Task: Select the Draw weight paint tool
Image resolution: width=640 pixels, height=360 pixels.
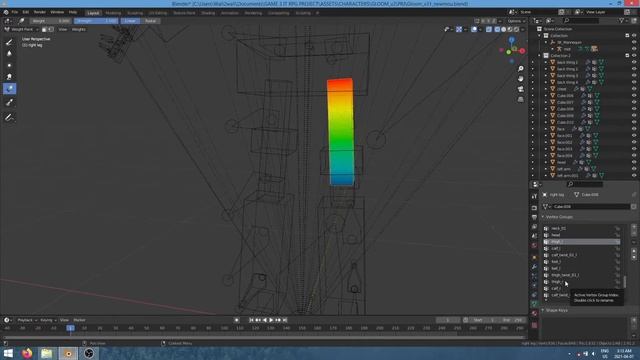Action: [x=9, y=42]
